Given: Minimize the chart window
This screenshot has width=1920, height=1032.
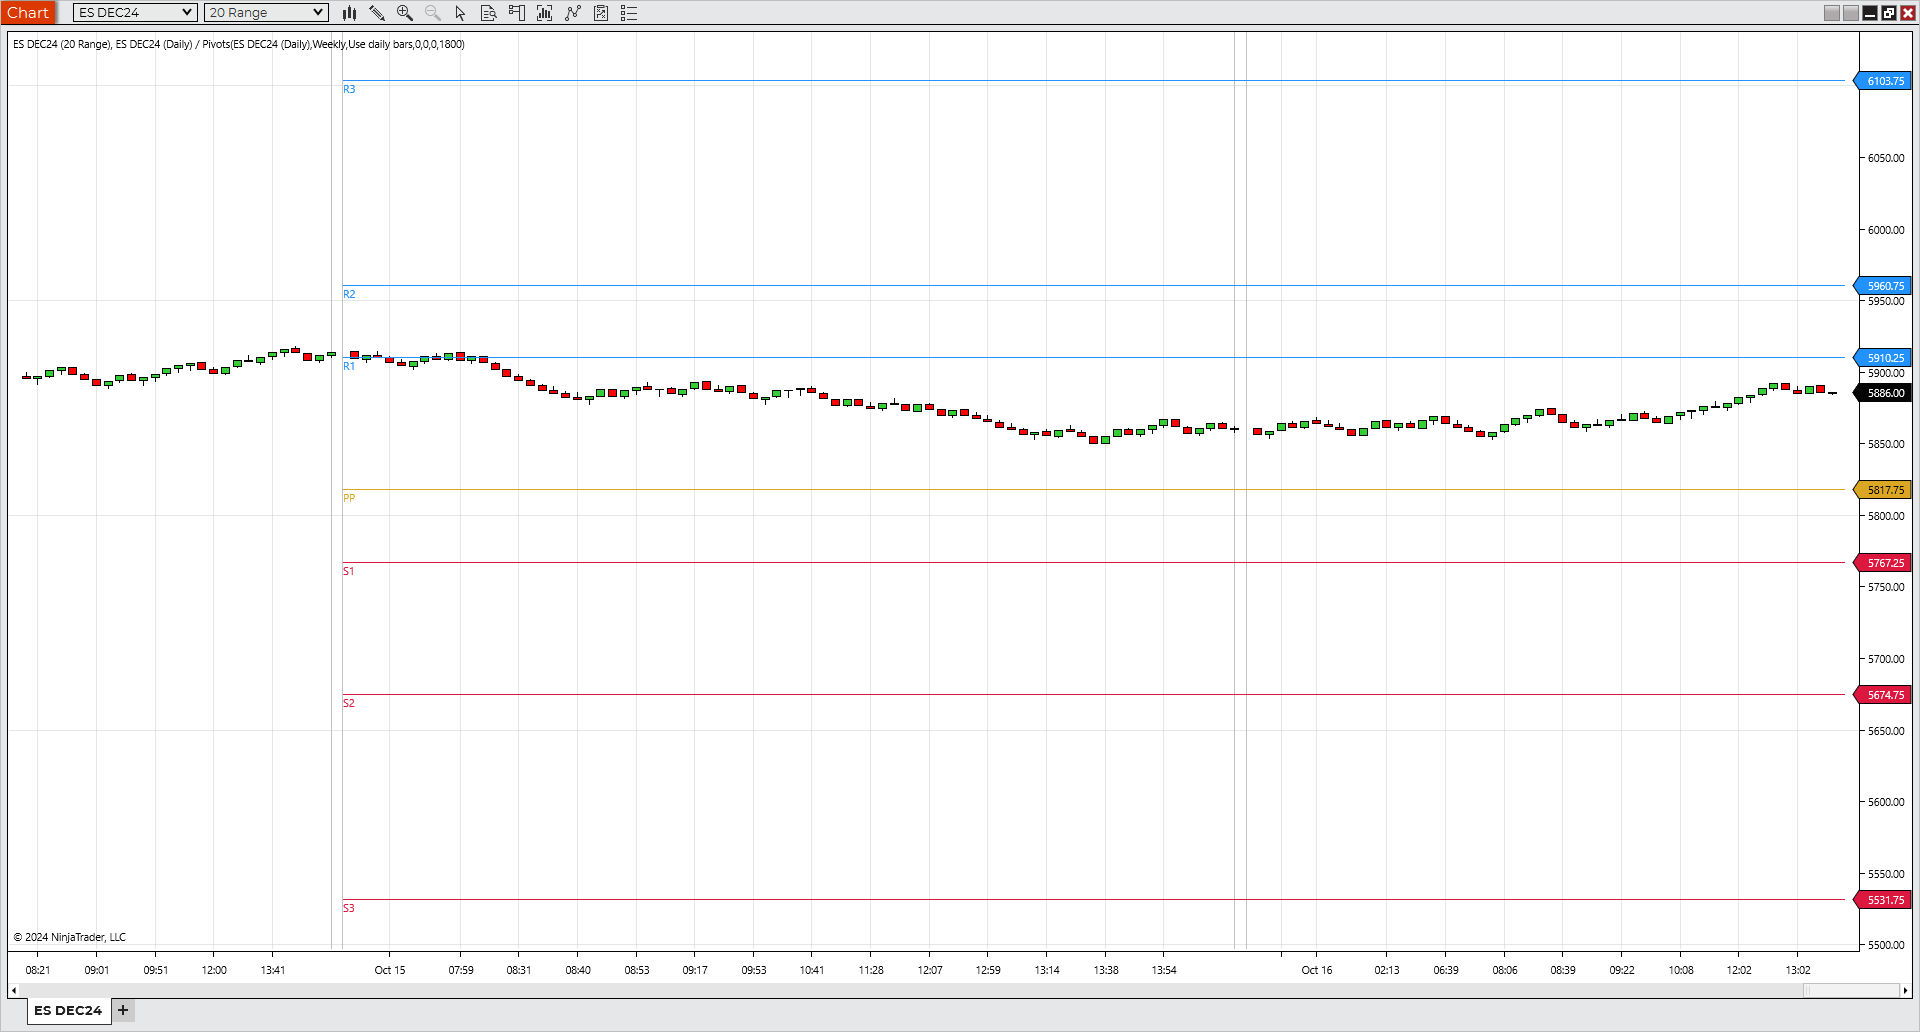Looking at the screenshot, I should point(1870,13).
